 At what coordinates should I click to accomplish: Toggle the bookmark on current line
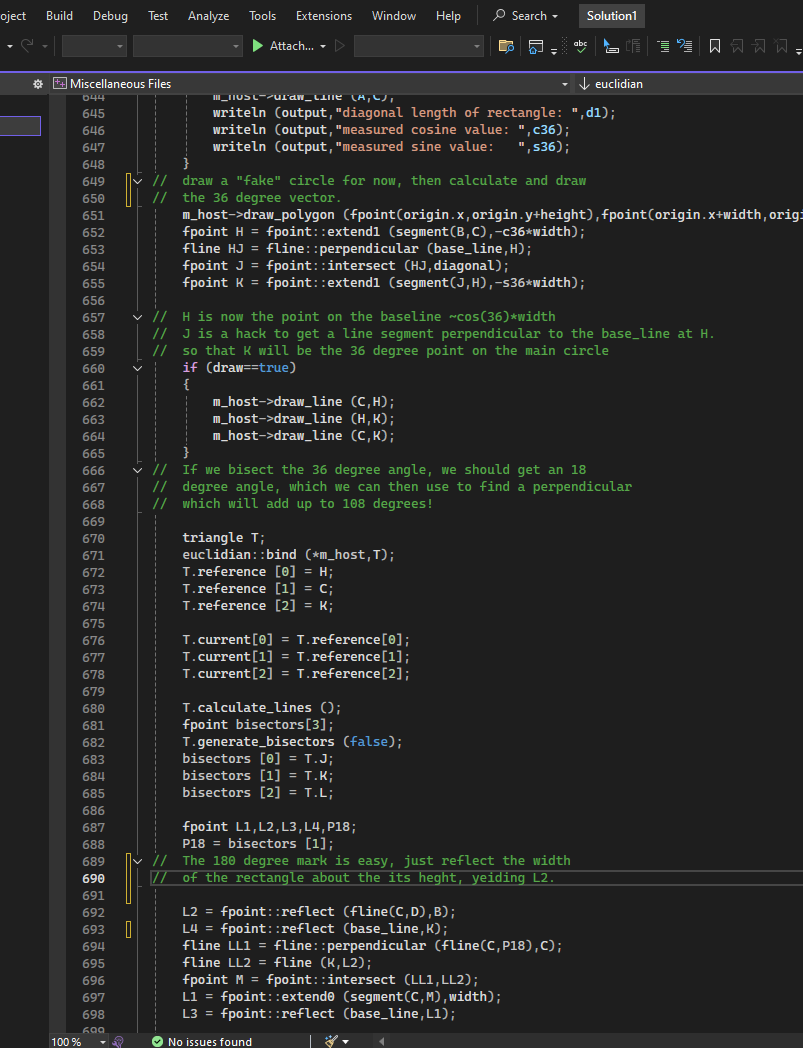714,46
